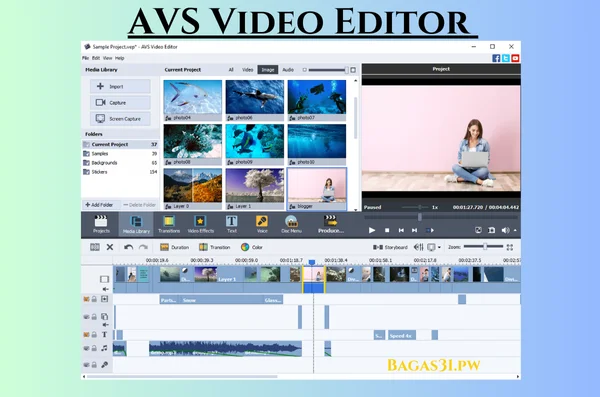Open the View menu
600x397 pixels.
point(108,58)
